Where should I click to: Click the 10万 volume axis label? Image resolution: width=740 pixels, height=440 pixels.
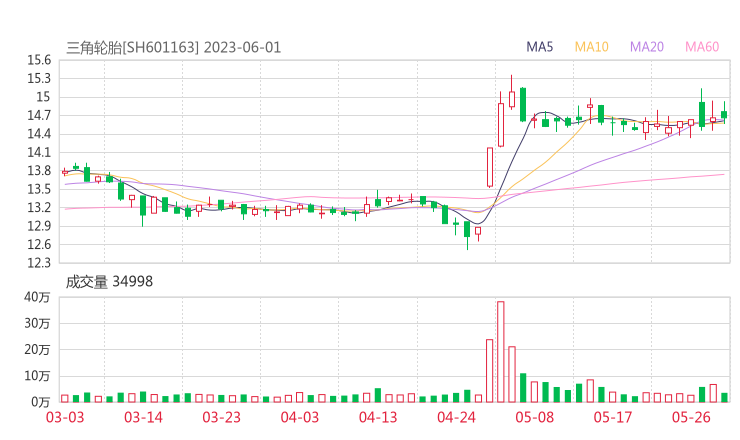pos(37,376)
